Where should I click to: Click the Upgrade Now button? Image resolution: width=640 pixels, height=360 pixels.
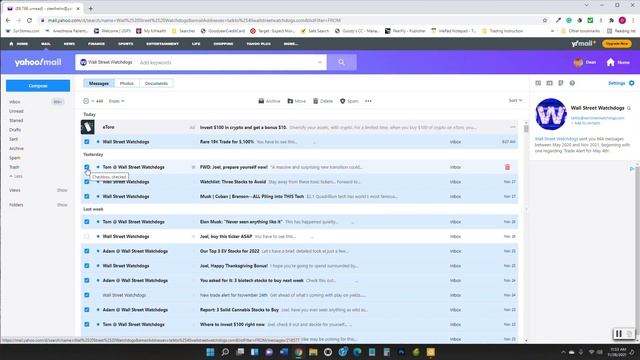(616, 44)
